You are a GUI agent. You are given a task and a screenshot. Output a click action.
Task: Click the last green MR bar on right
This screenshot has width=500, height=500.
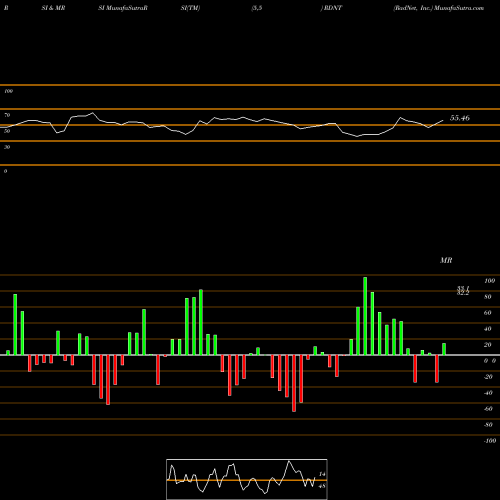click(444, 349)
